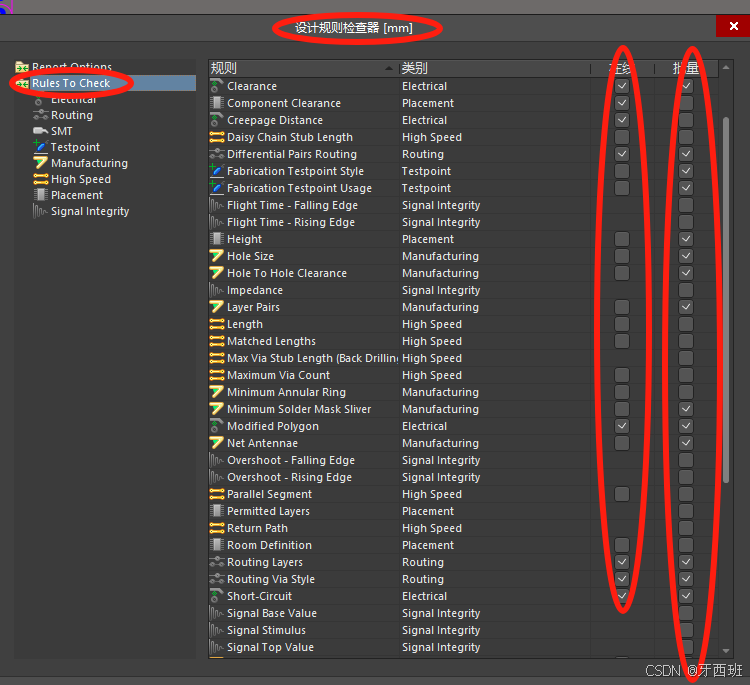Click the scroll down arrow of rules list
Screen dimensions: 750x685
pyautogui.click(x=726, y=651)
